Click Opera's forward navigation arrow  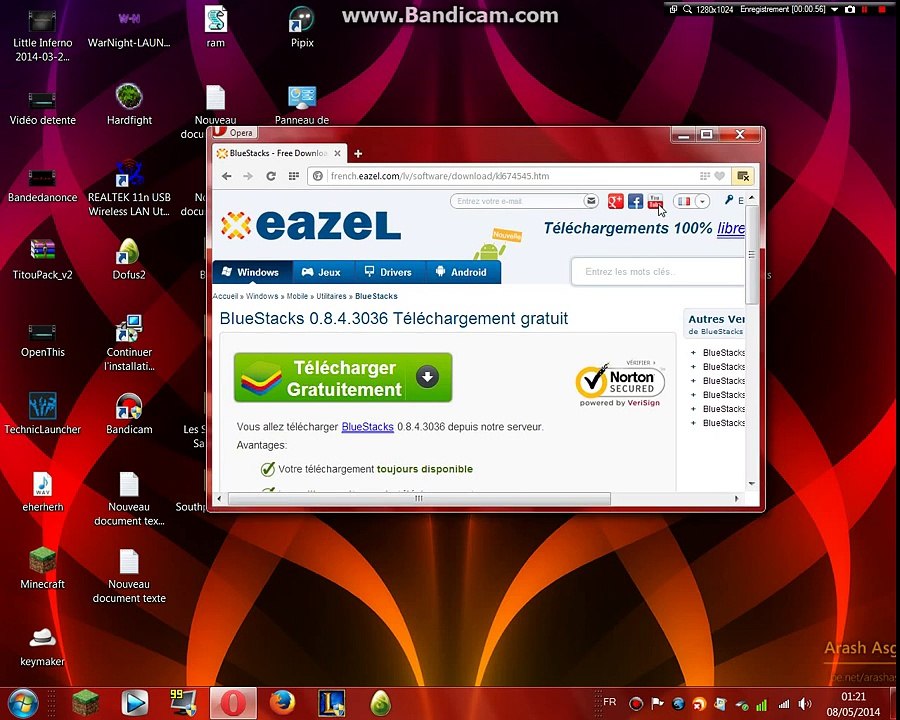tap(248, 176)
